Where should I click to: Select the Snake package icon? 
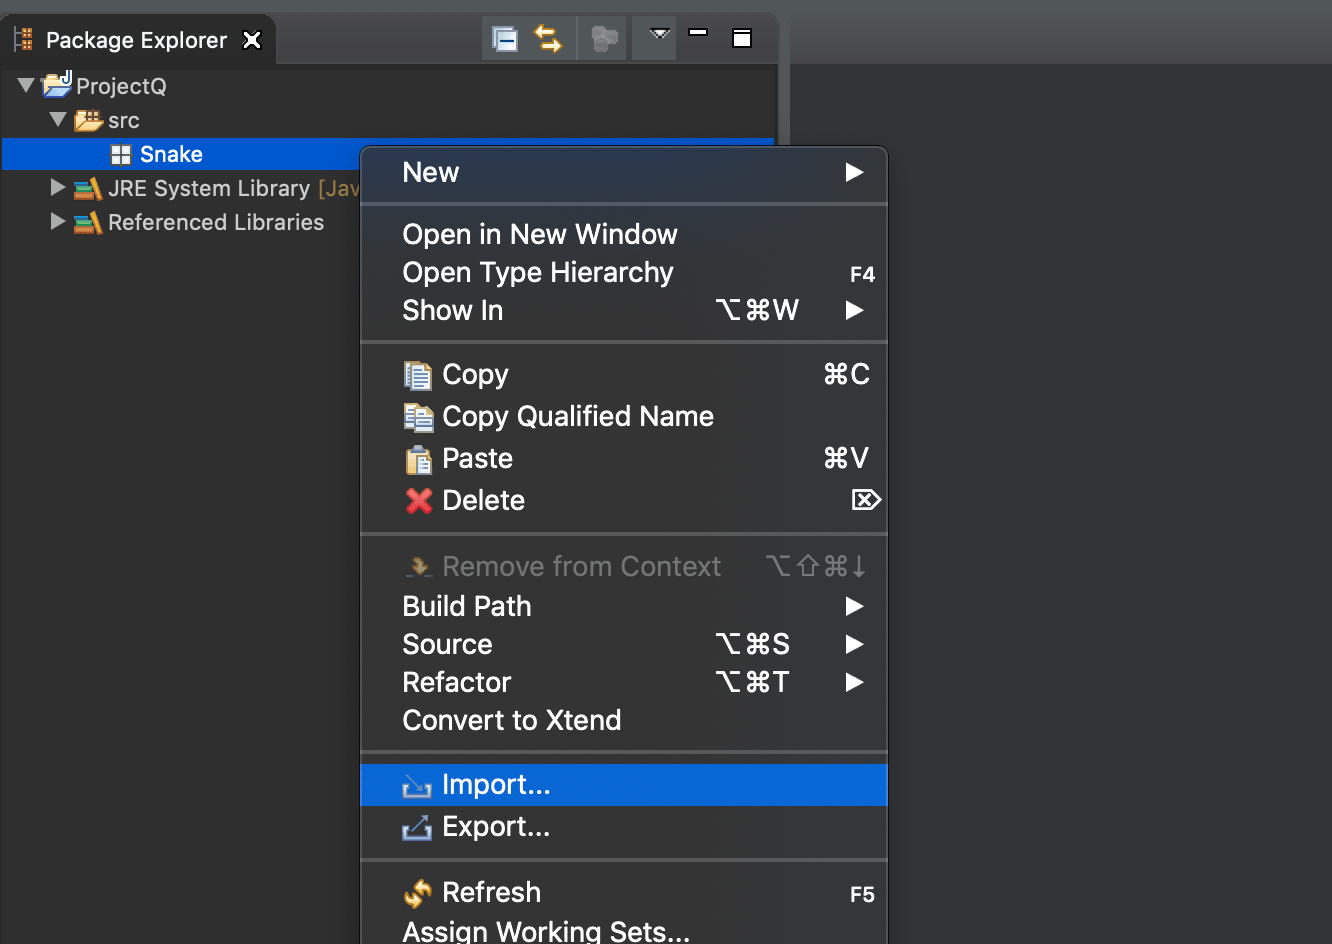(121, 155)
